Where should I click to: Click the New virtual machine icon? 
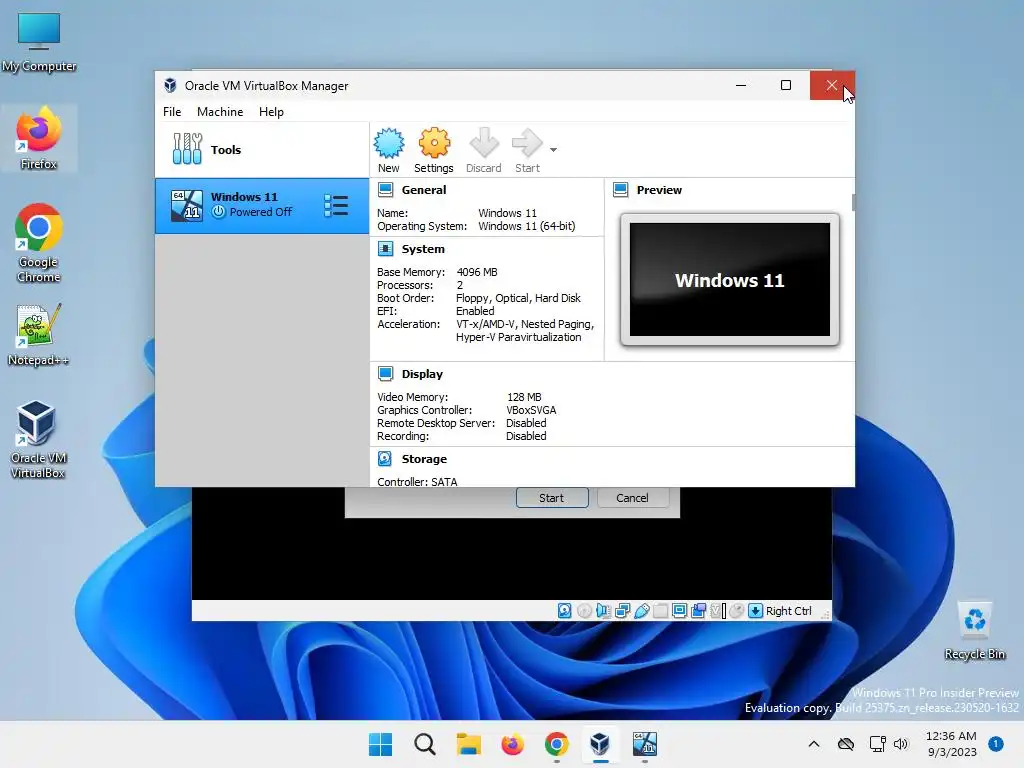pos(389,150)
